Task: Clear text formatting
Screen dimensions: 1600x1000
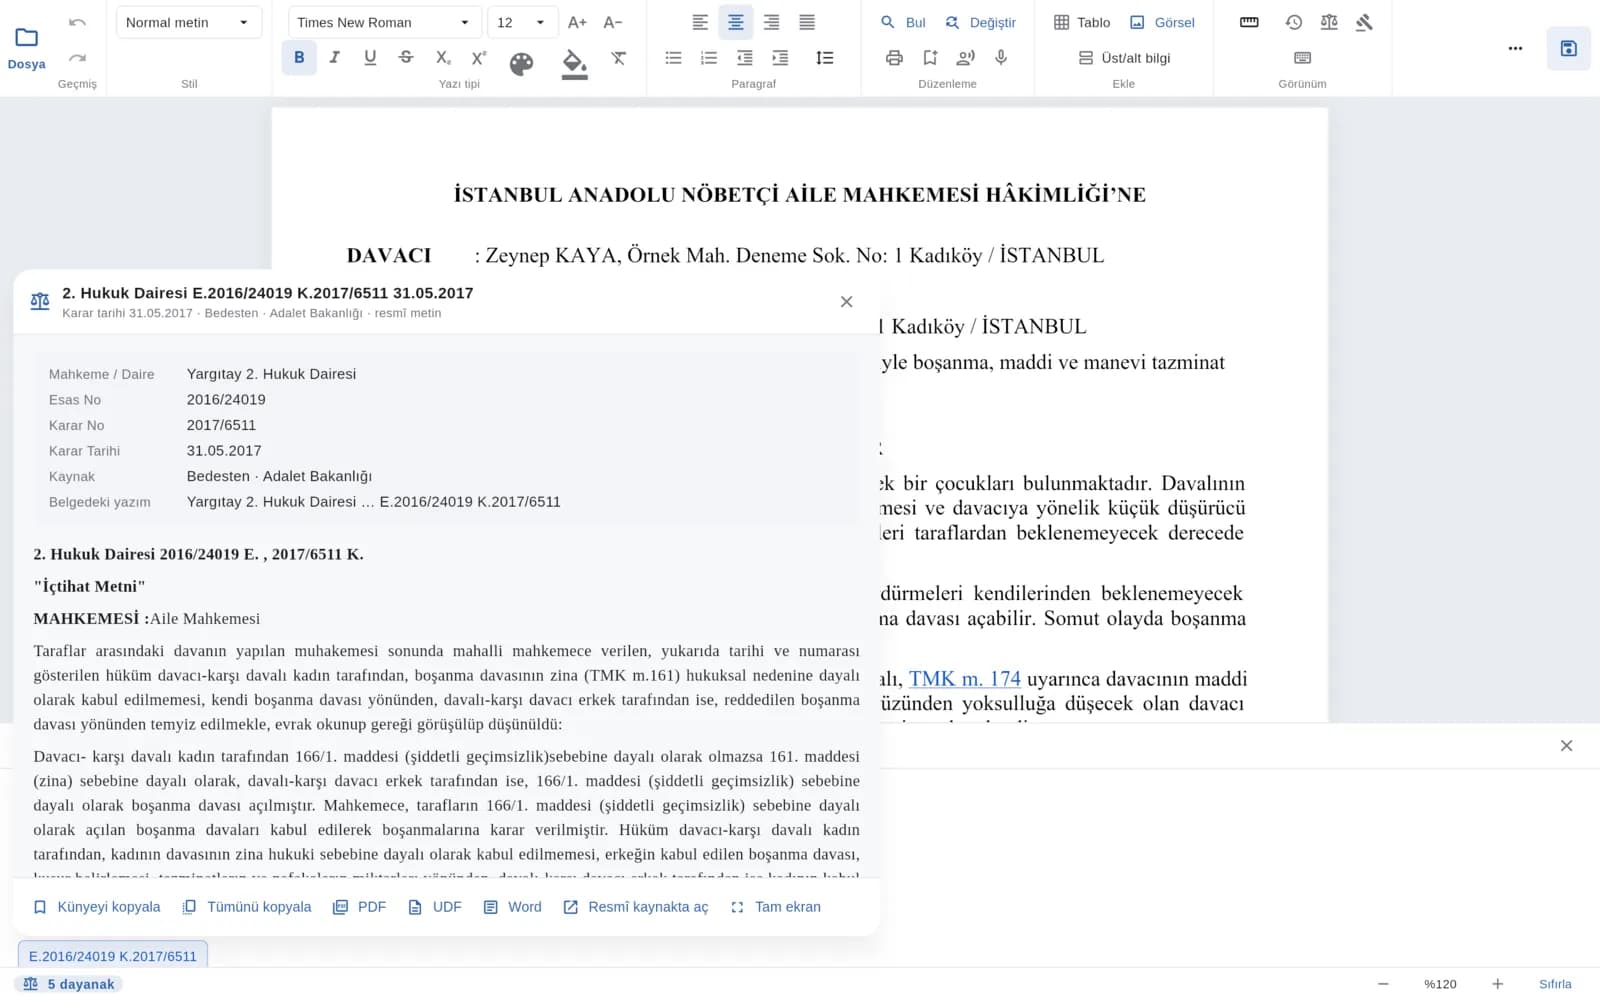Action: tap(619, 58)
